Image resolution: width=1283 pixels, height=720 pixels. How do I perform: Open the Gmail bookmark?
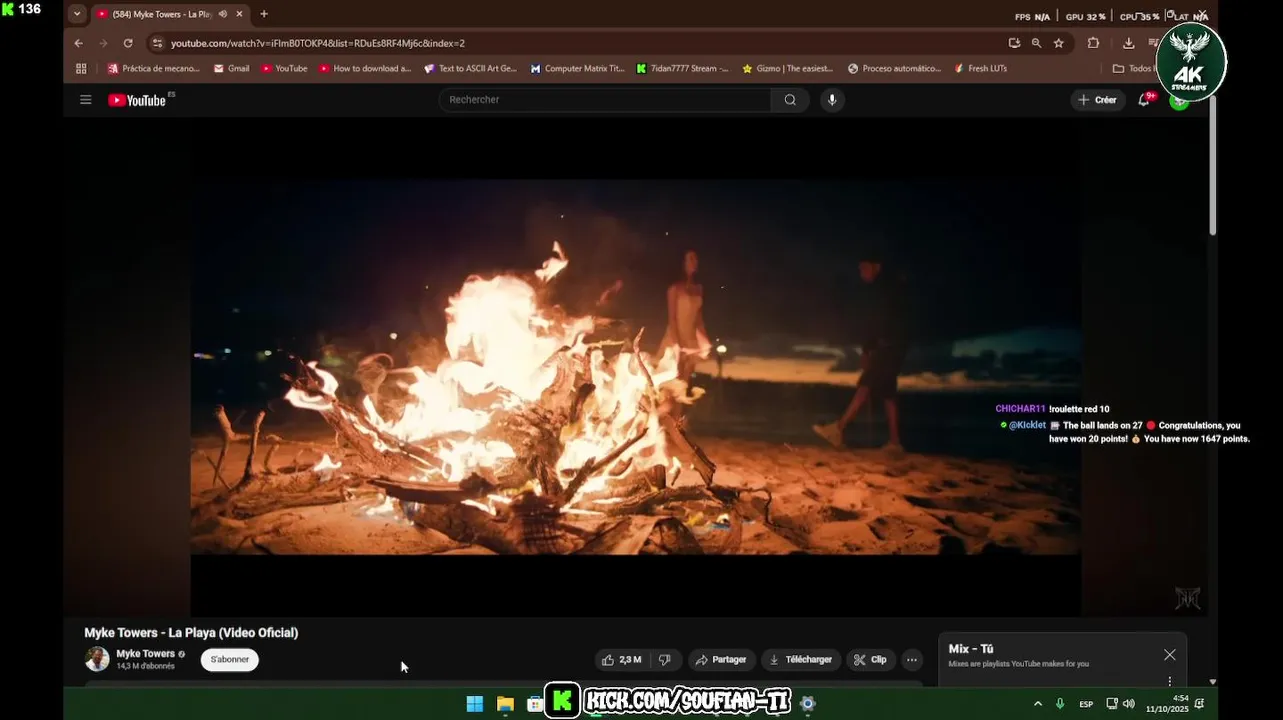(x=231, y=69)
